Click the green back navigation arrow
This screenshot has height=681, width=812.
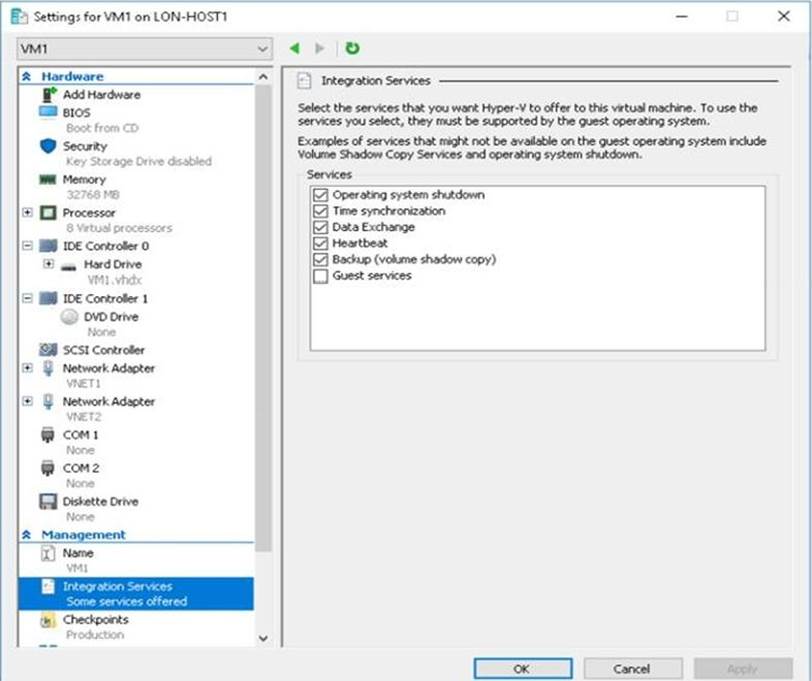[x=294, y=48]
